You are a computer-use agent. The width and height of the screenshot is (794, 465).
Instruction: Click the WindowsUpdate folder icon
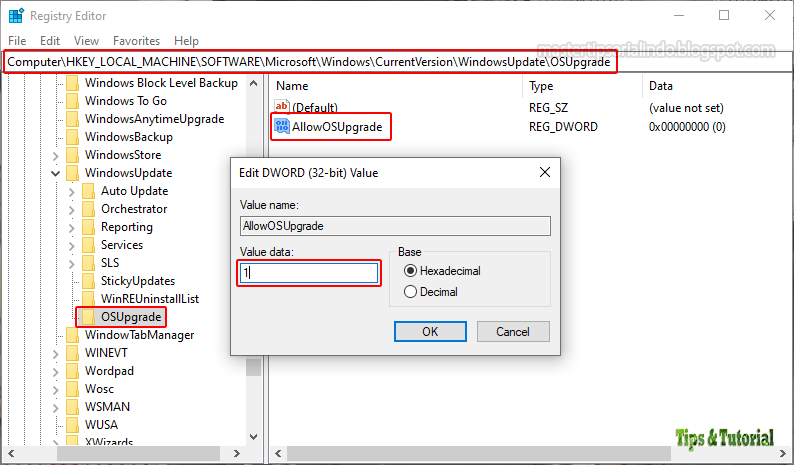click(x=72, y=173)
